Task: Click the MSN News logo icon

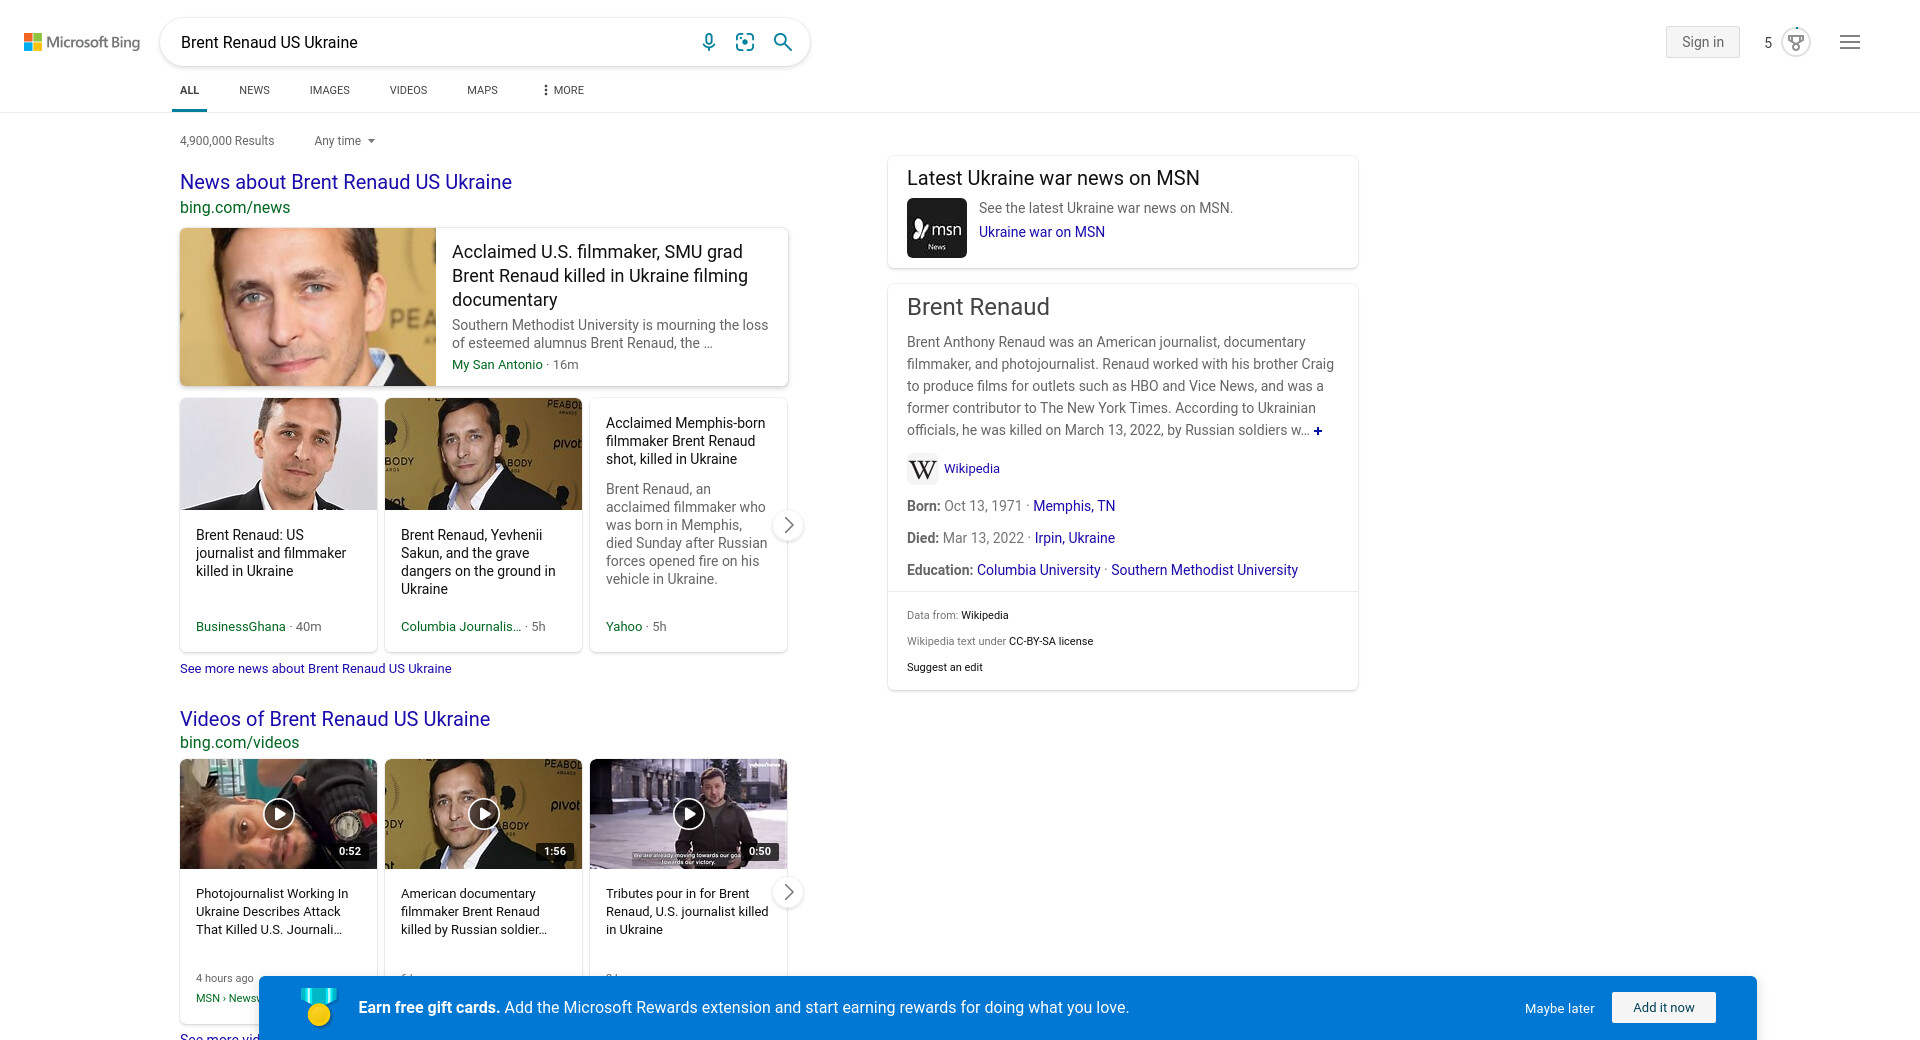Action: (936, 228)
